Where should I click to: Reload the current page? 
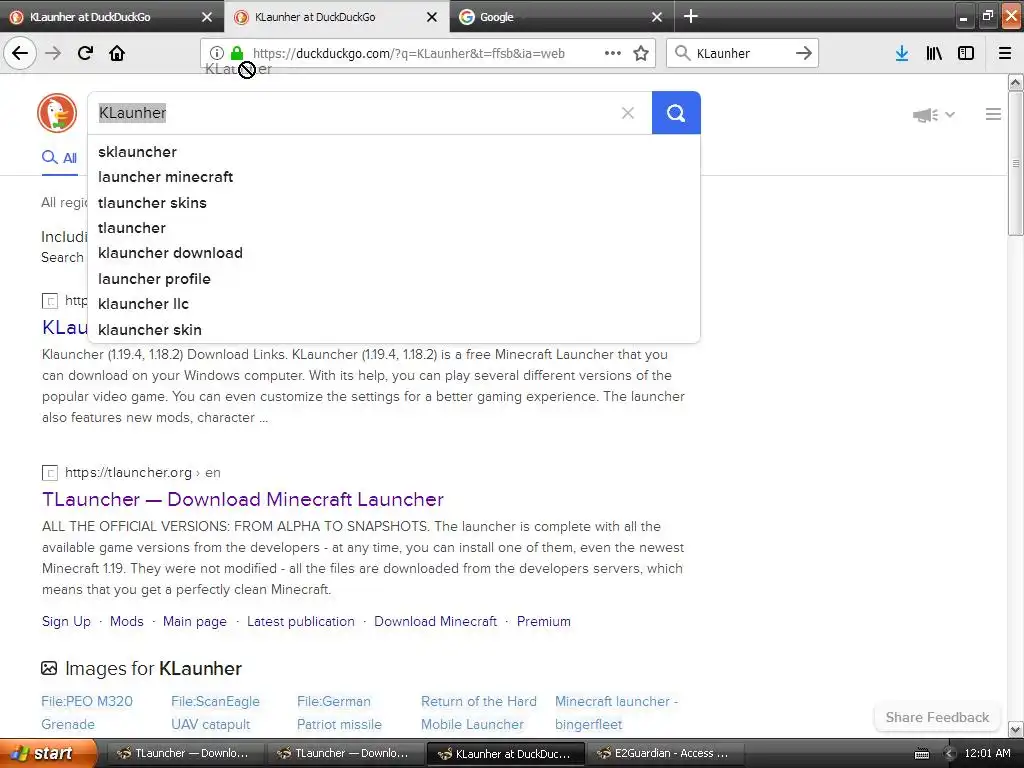click(x=86, y=53)
